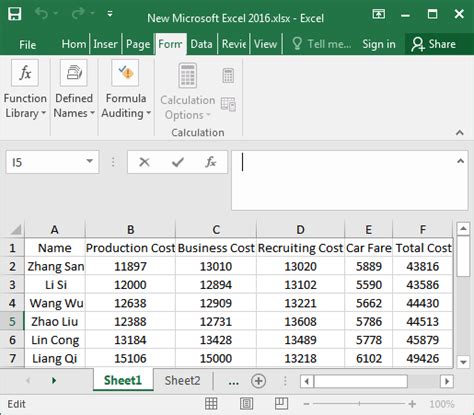Switch to the Sheet2 tab
This screenshot has width=474, height=415.
point(182,380)
